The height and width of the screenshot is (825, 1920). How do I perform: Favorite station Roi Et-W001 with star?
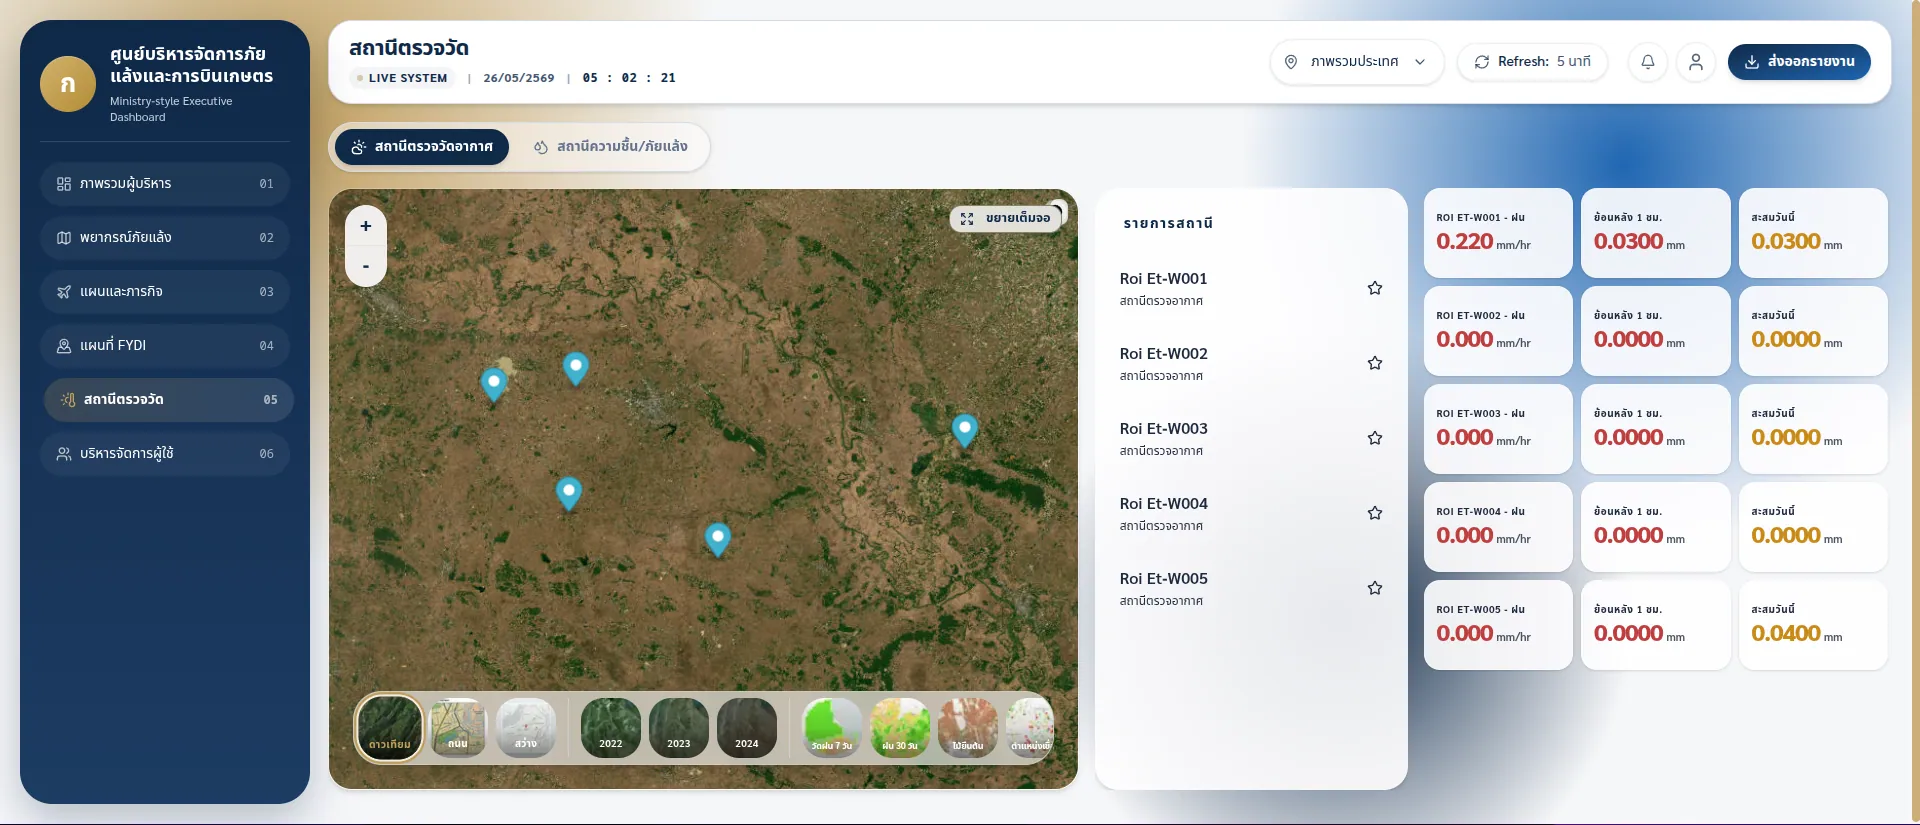[x=1375, y=288]
